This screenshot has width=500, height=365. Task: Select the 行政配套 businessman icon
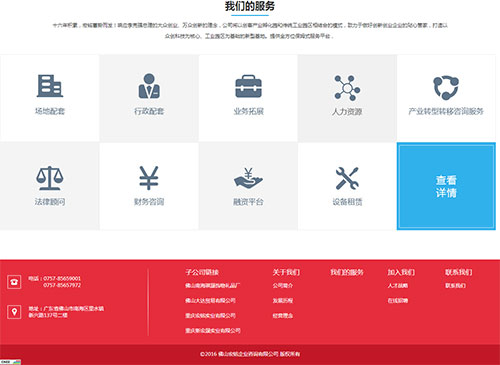point(149,86)
